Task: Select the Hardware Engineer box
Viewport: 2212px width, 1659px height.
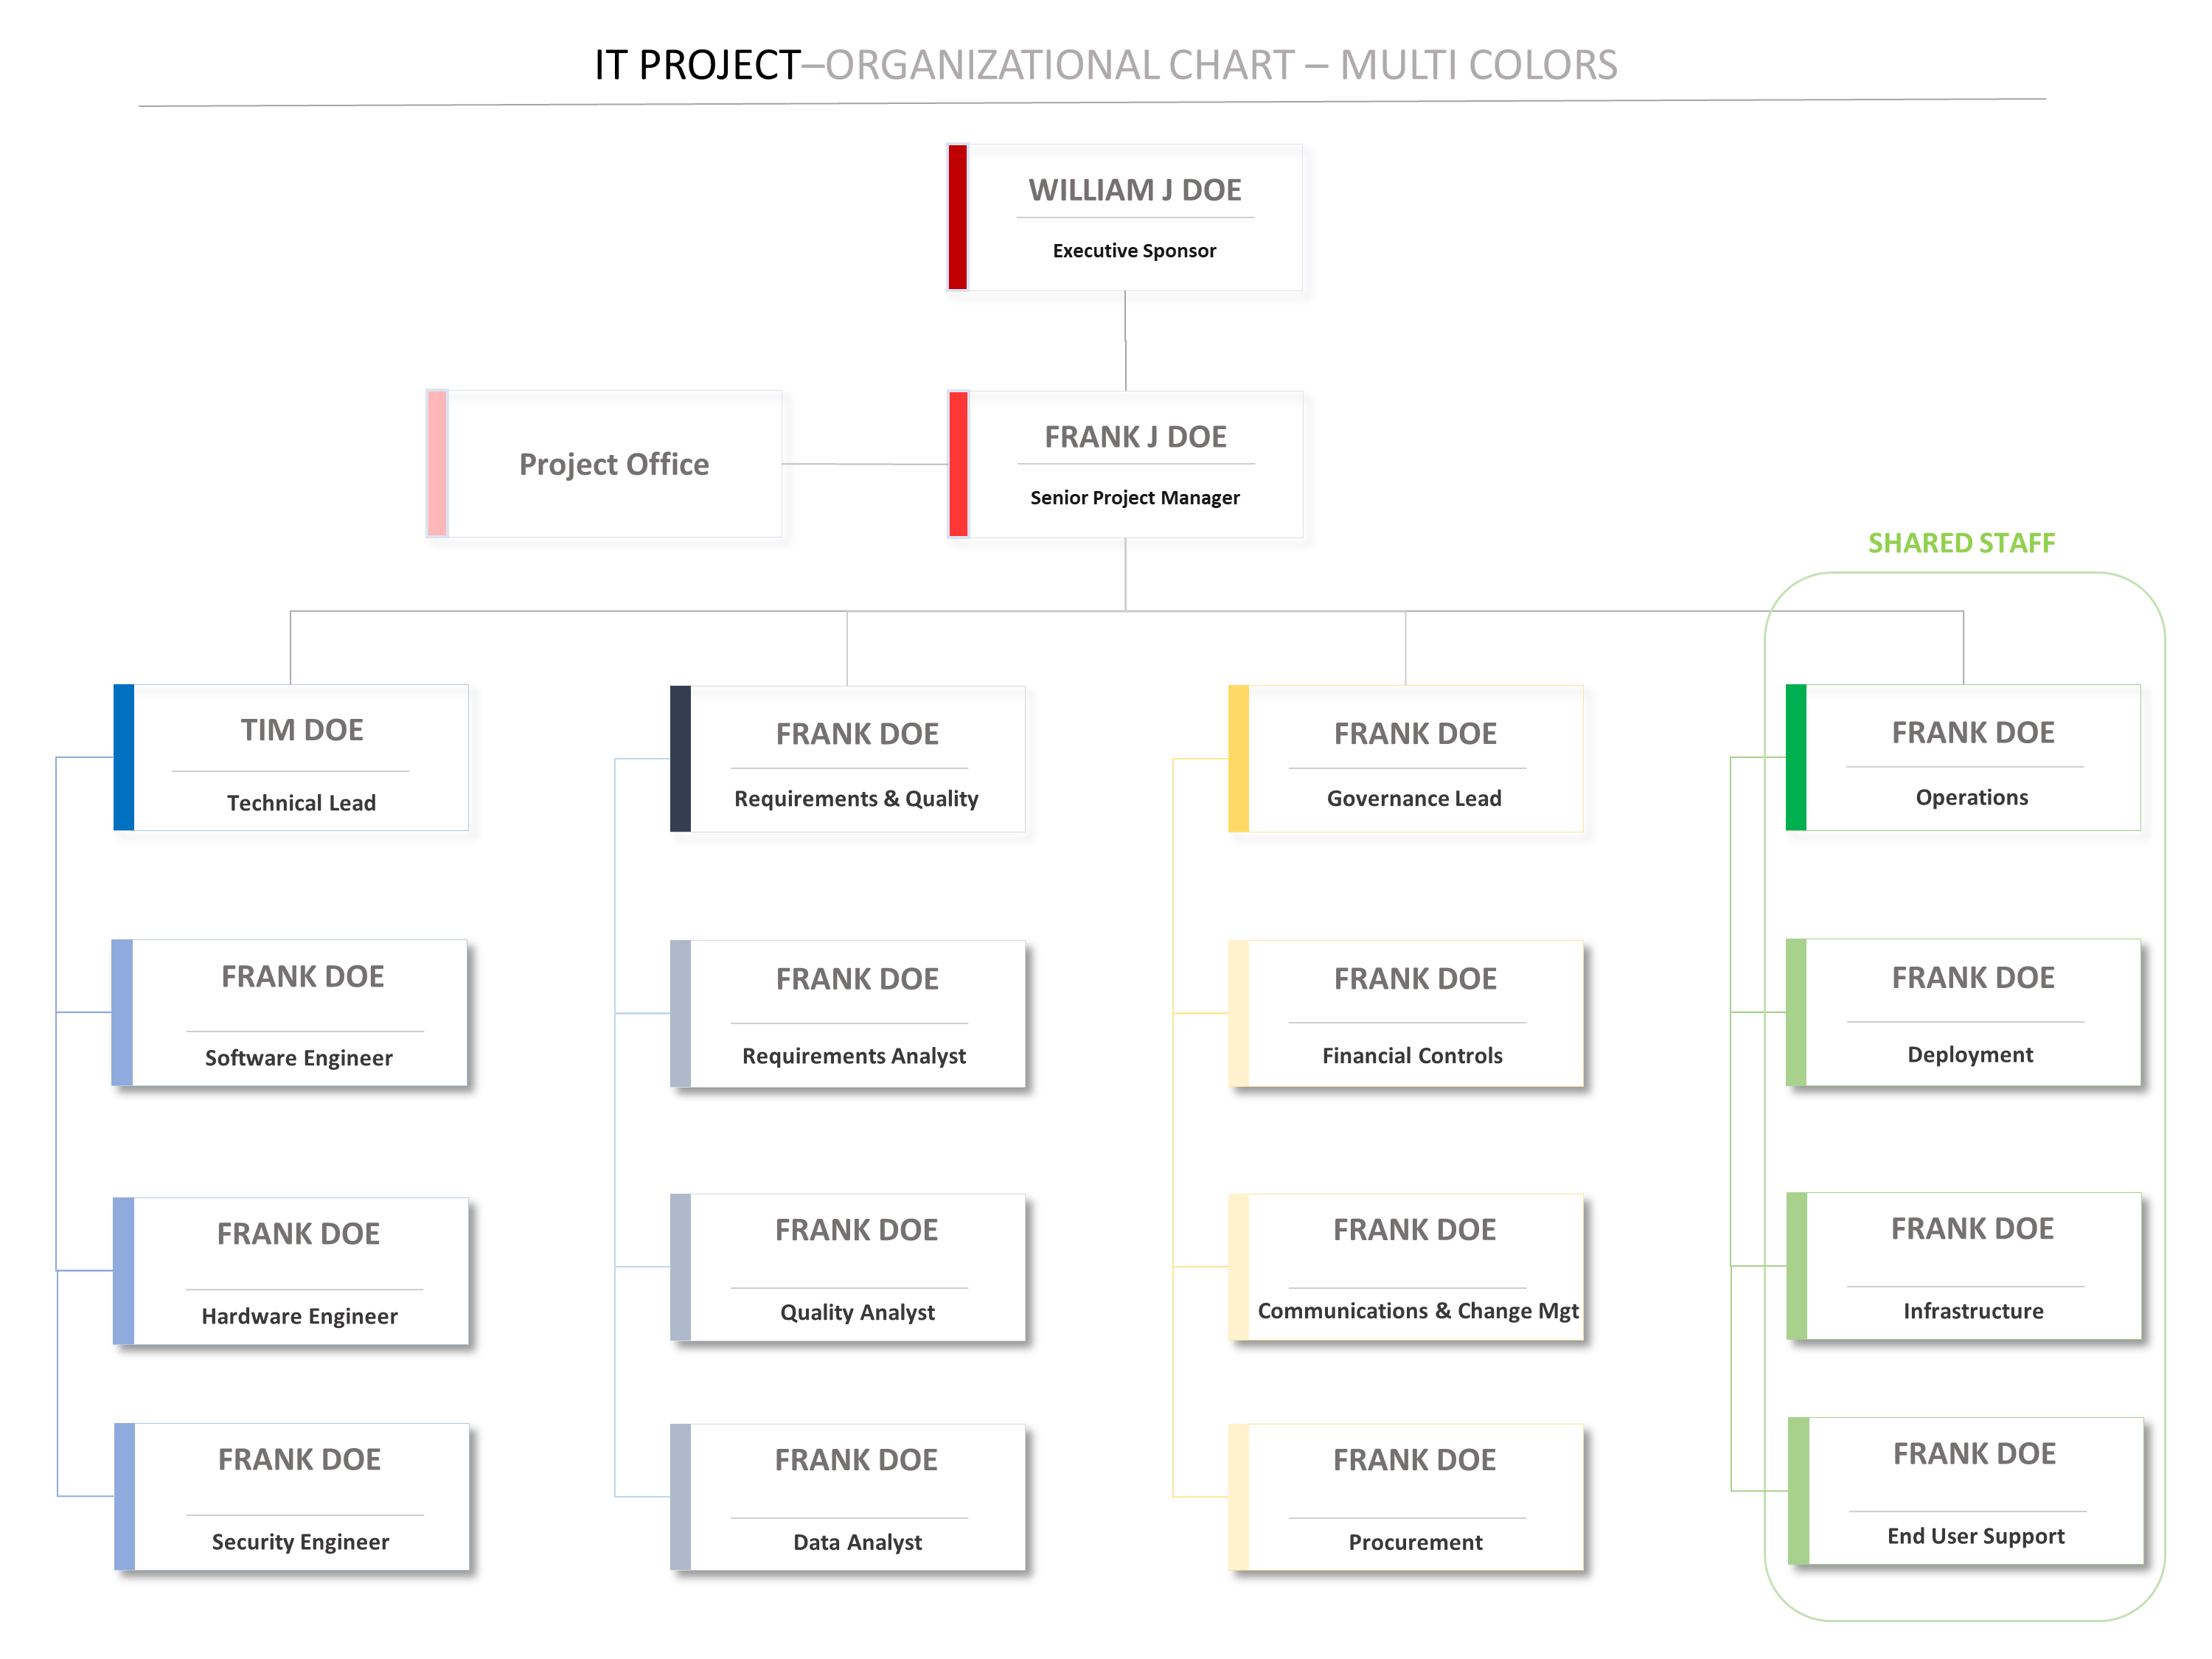Action: point(300,1270)
